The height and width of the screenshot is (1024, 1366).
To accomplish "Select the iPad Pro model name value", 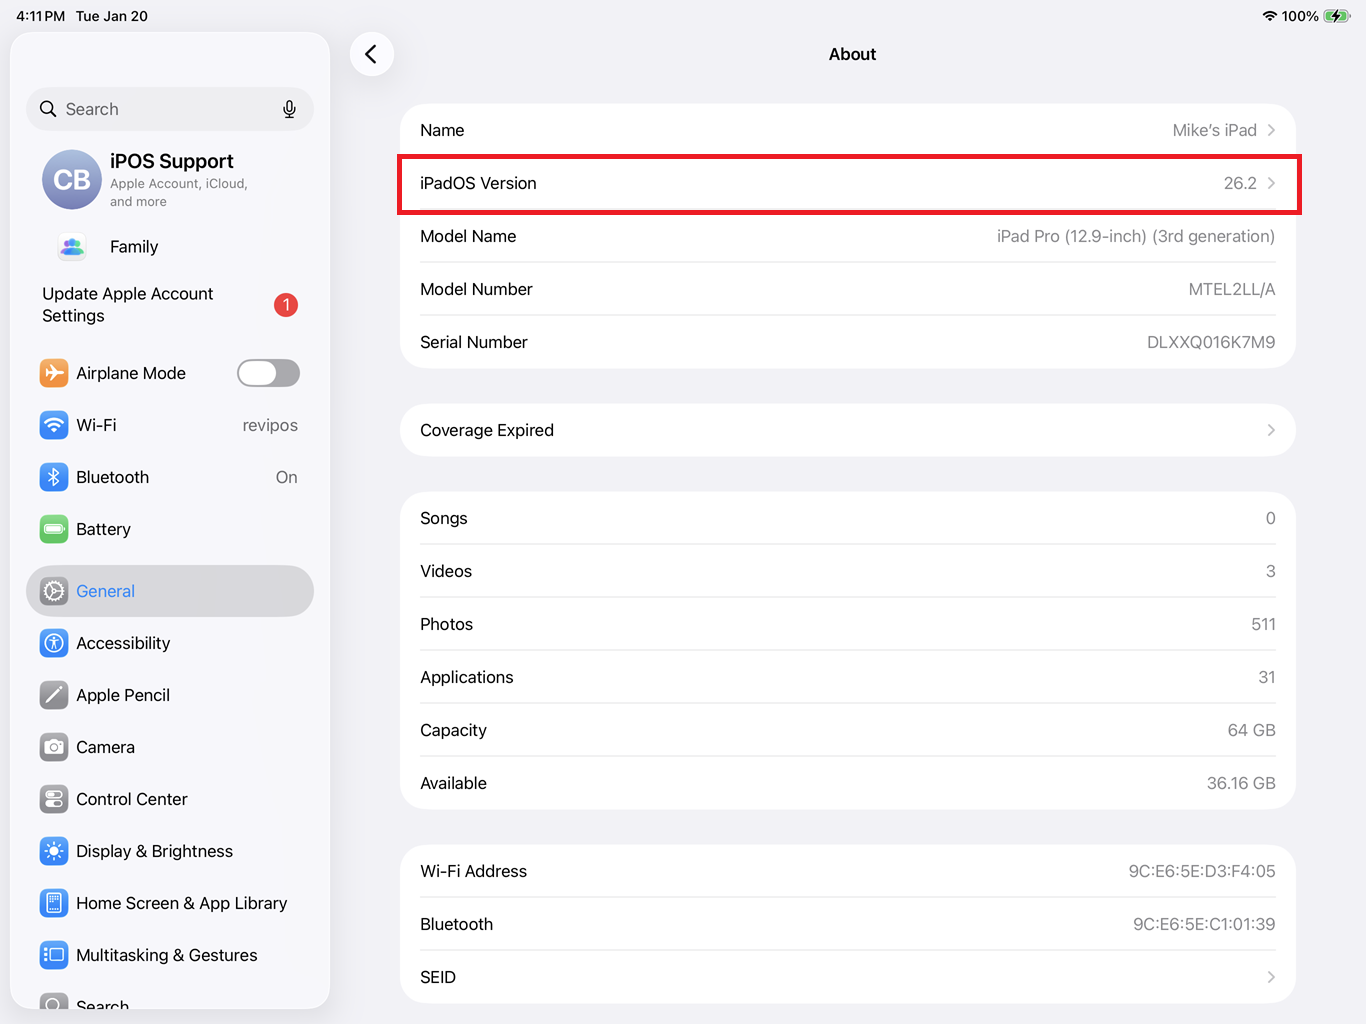I will pos(1136,236).
